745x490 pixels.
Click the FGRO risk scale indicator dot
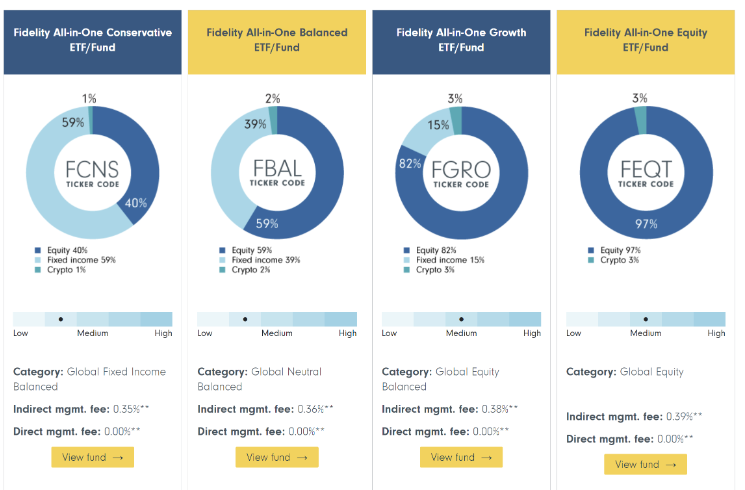point(461,319)
